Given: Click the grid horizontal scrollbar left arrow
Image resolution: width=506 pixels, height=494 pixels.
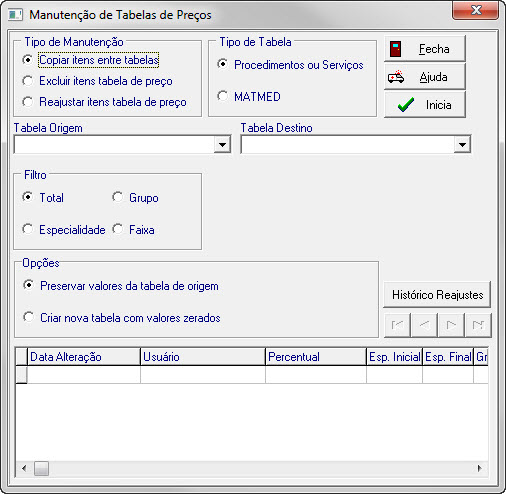Looking at the screenshot, I should [x=24, y=468].
